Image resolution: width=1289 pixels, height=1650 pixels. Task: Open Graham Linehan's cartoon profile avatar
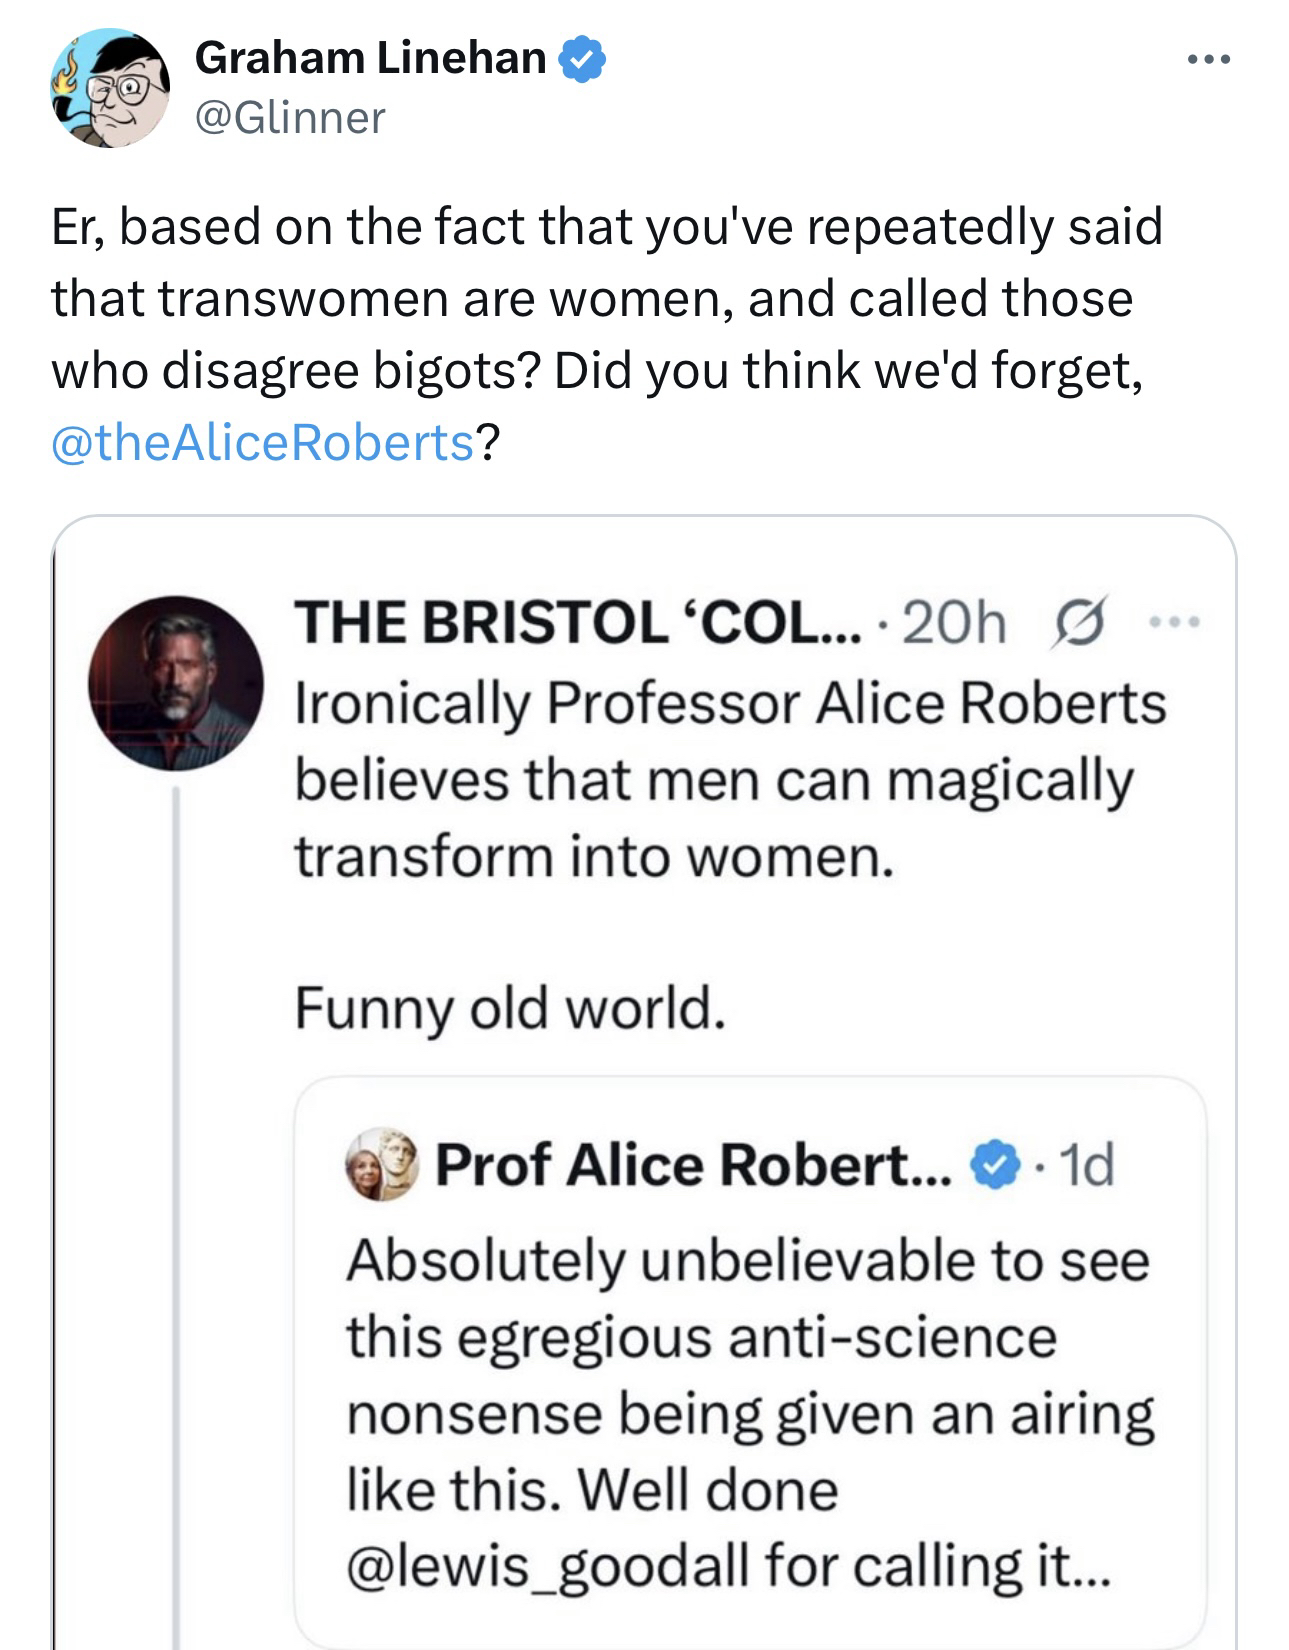tap(110, 89)
